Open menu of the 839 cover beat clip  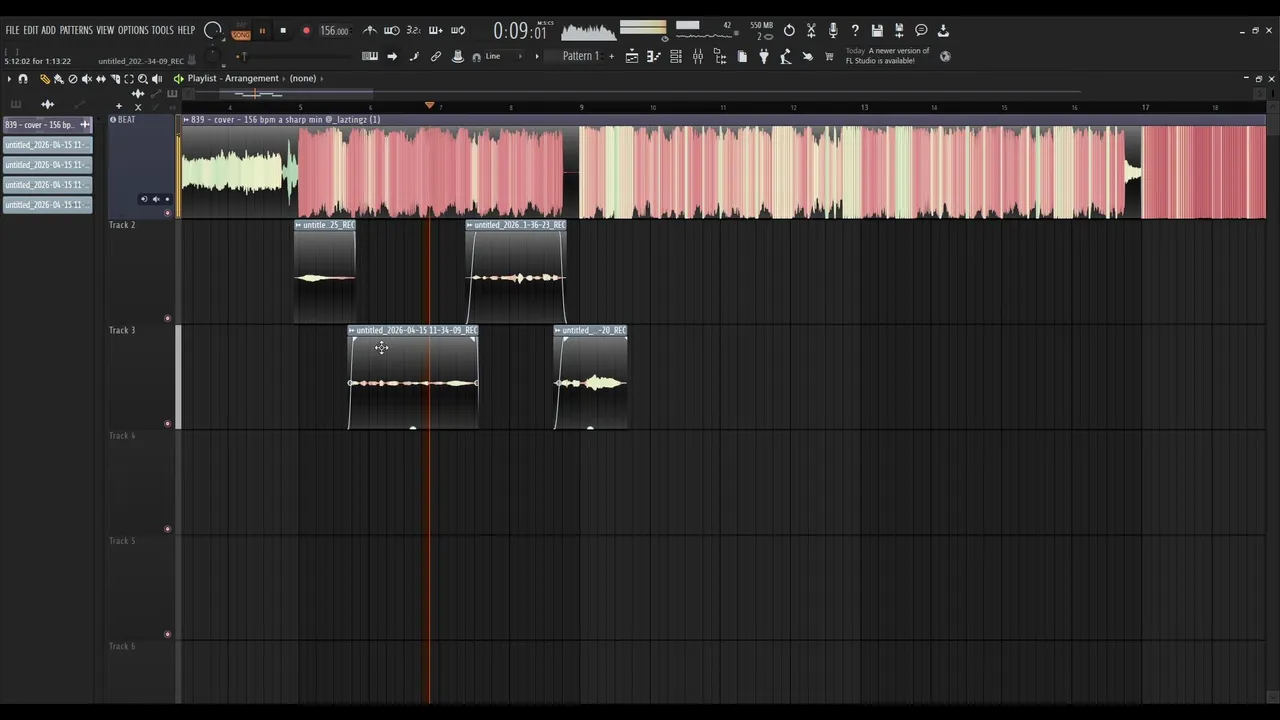coord(186,120)
